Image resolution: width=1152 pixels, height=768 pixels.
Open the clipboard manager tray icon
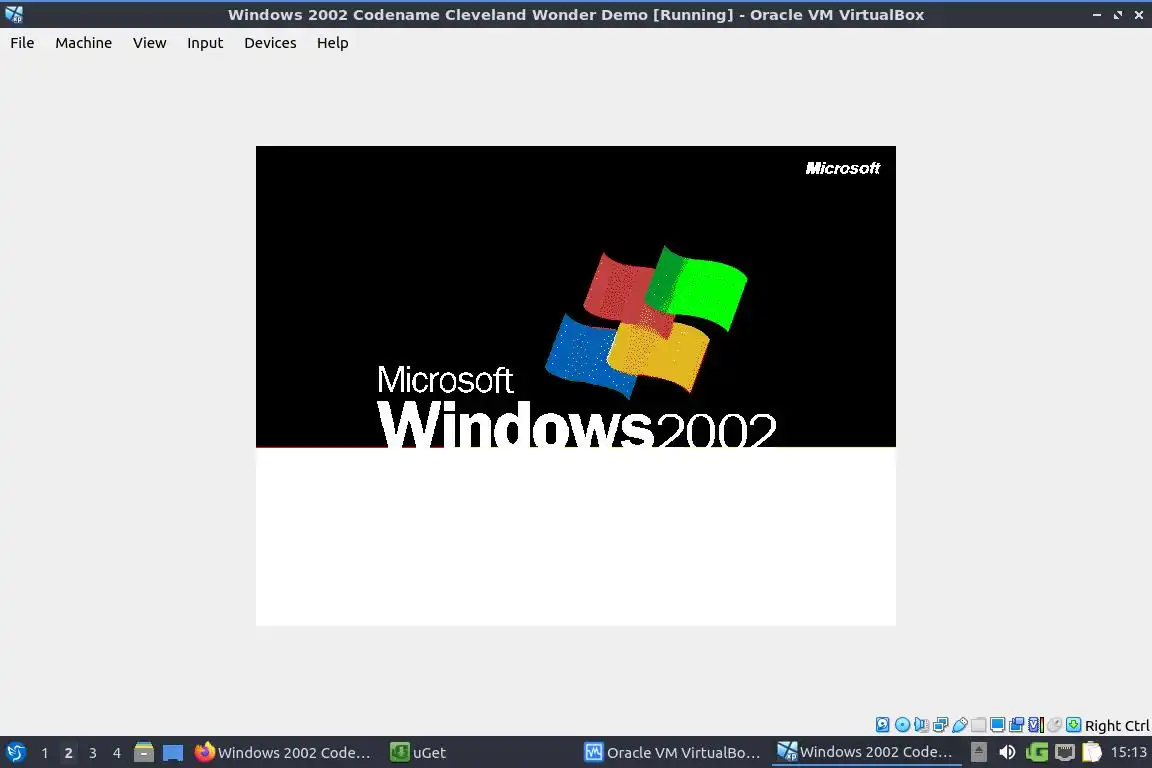pos(1092,752)
